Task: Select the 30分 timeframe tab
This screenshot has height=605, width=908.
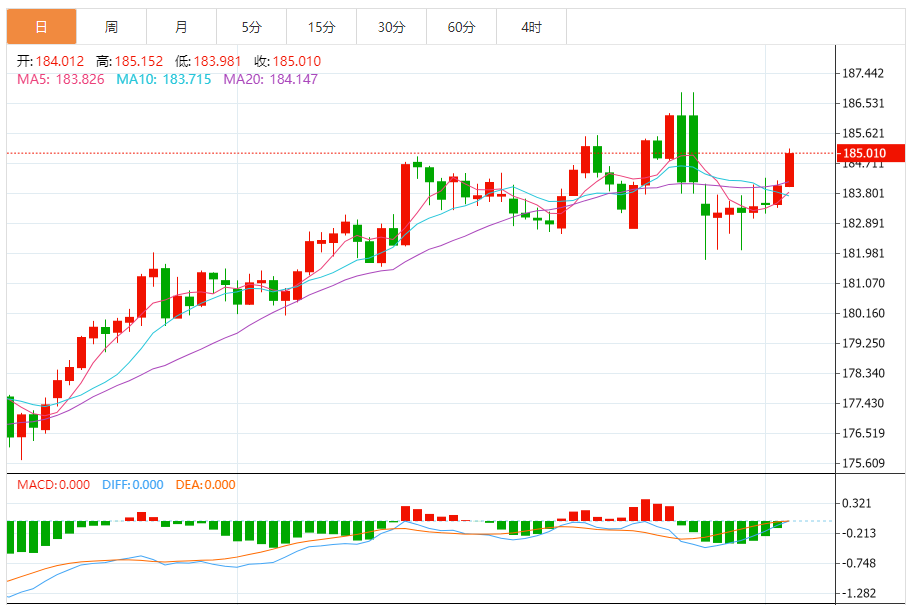Action: 391,27
